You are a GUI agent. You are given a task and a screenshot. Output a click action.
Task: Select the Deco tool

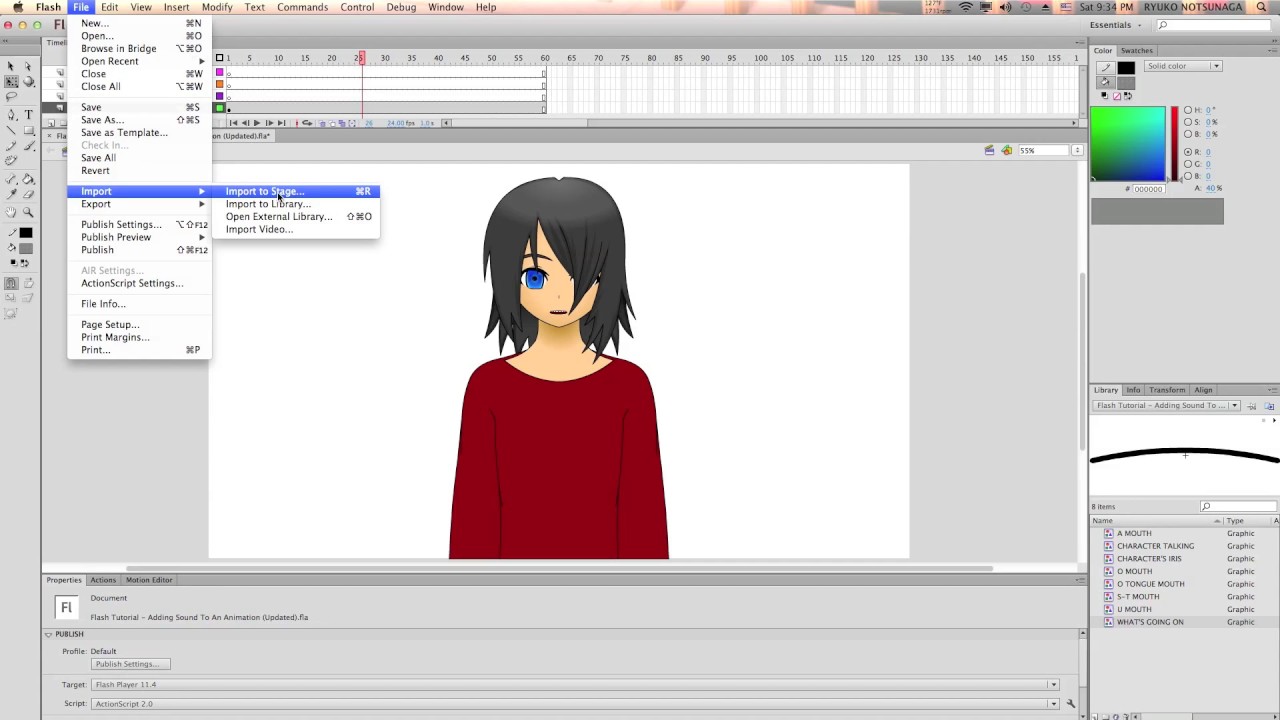click(x=11, y=160)
